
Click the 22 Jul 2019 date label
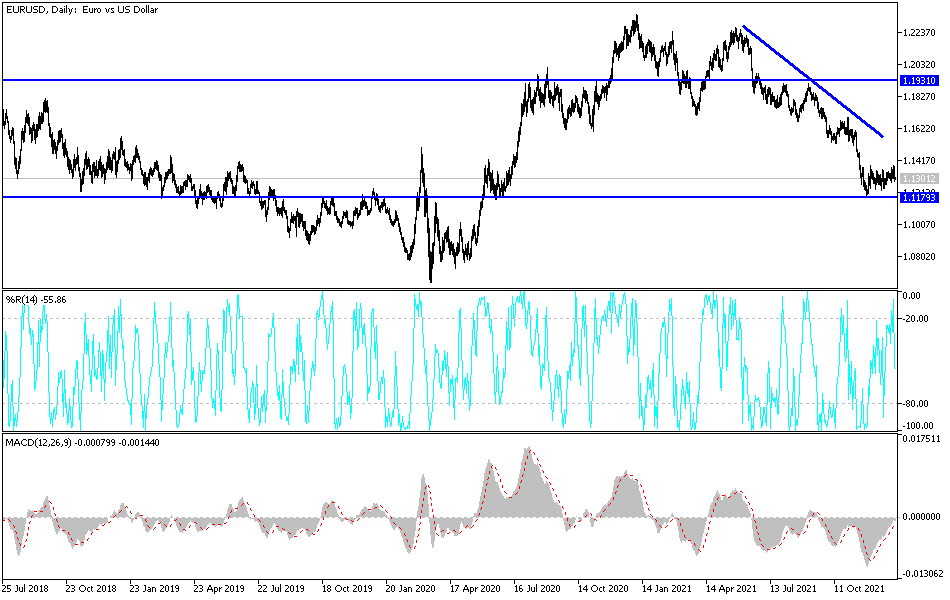(281, 588)
